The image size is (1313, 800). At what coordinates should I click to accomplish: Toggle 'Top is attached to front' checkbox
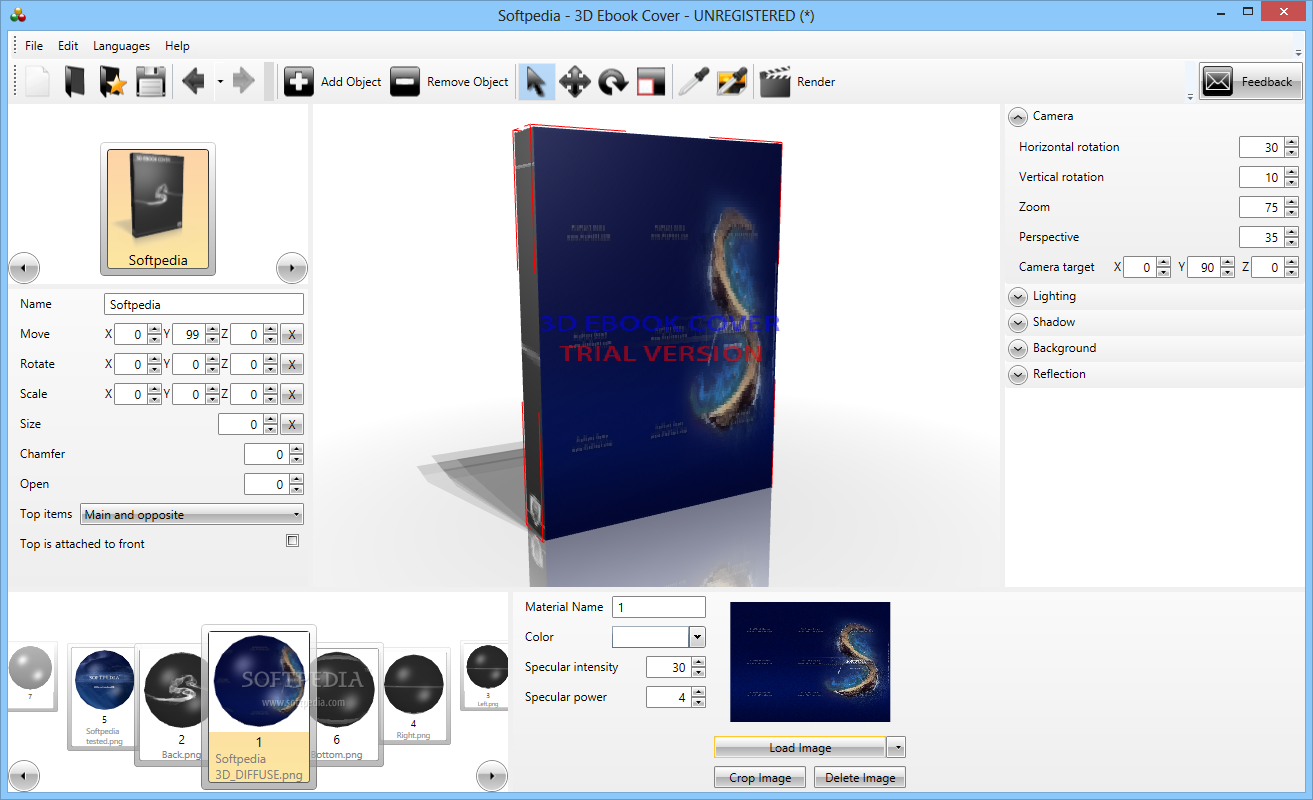coord(292,541)
